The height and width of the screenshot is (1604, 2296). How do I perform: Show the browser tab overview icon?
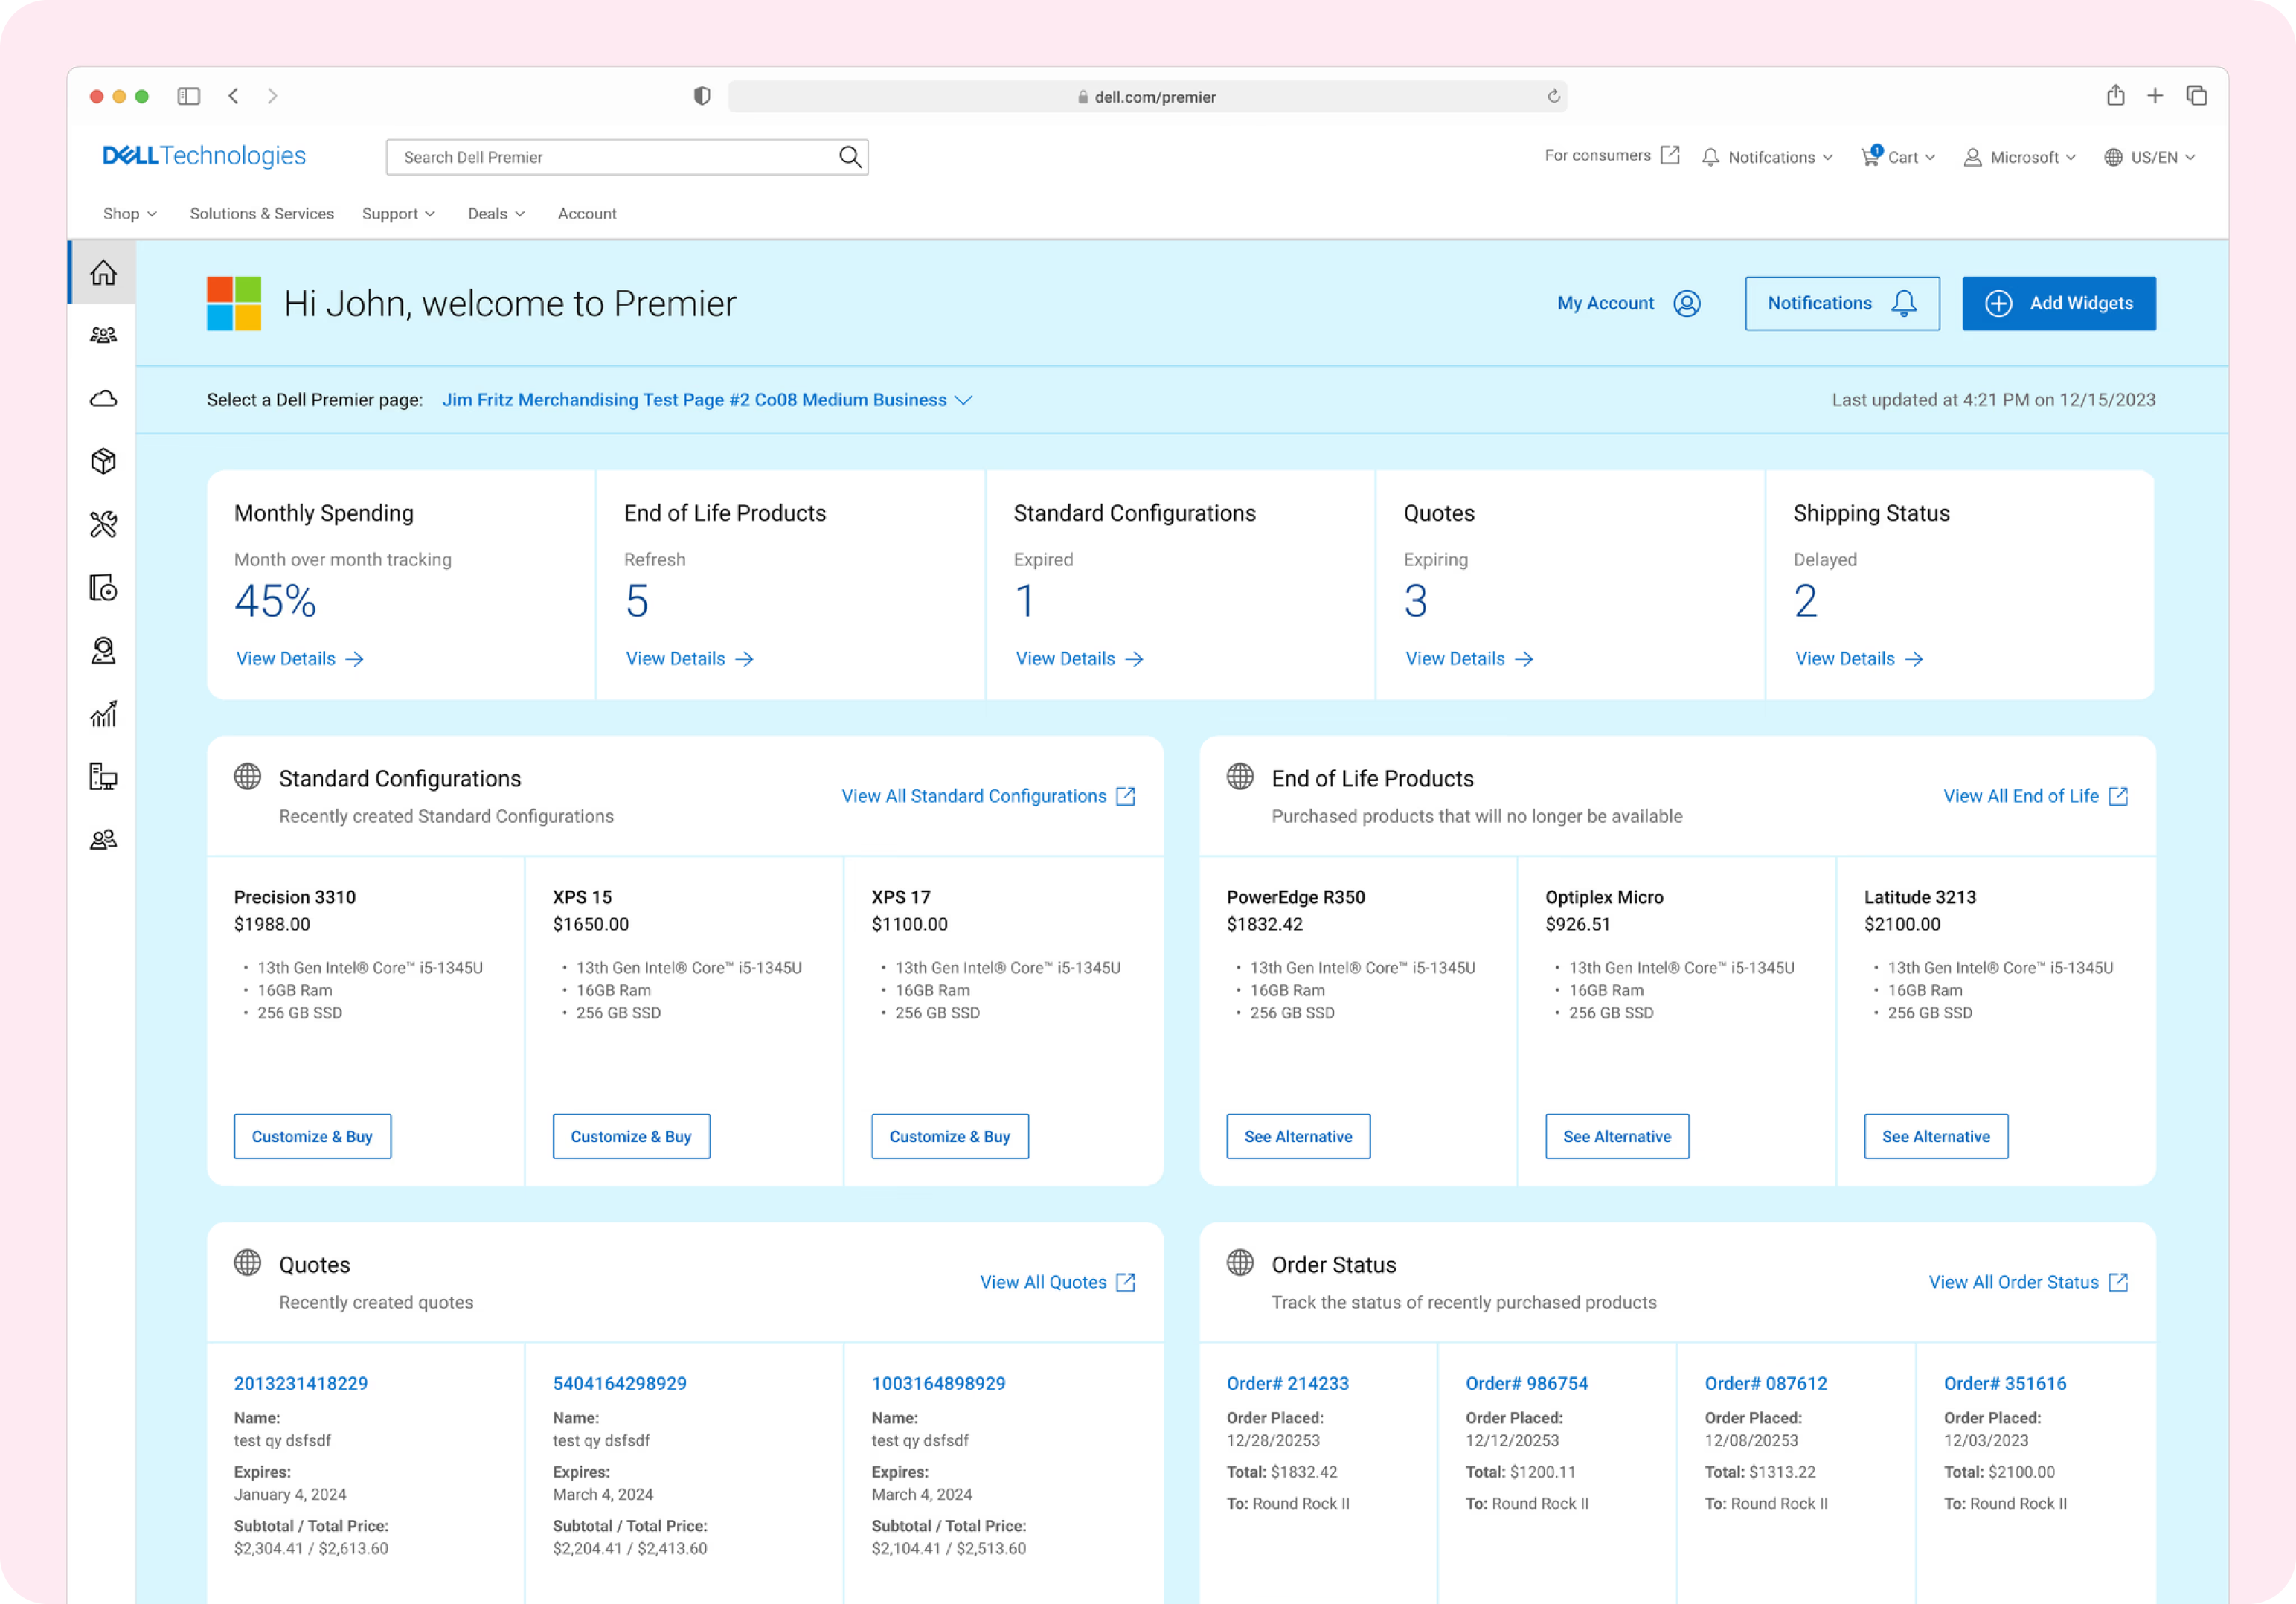pos(2196,95)
